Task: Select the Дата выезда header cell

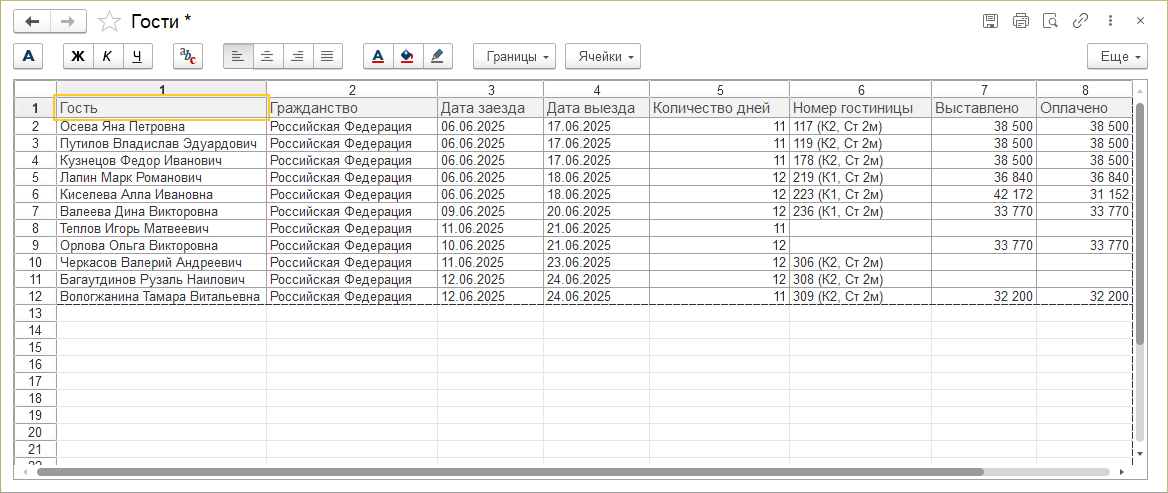Action: pos(596,108)
